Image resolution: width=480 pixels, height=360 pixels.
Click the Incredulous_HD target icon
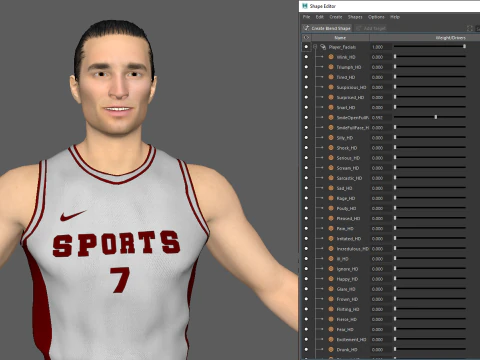point(331,249)
